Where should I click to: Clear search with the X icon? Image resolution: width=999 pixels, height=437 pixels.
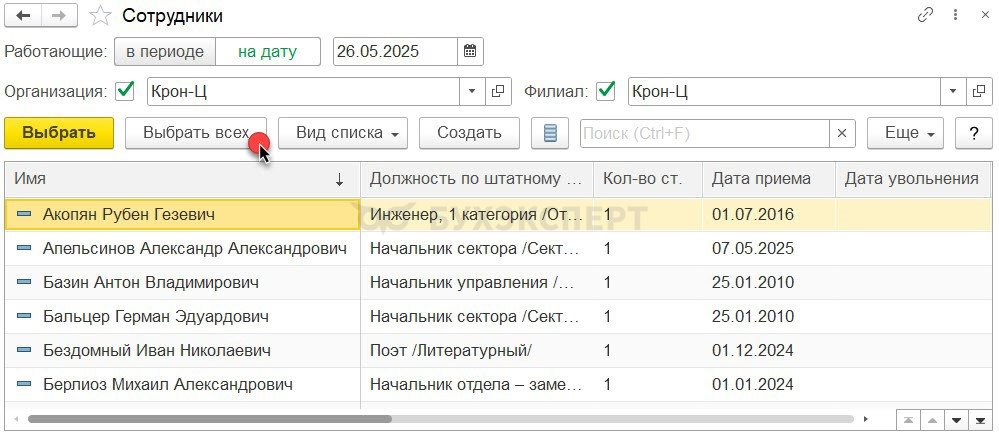(842, 133)
